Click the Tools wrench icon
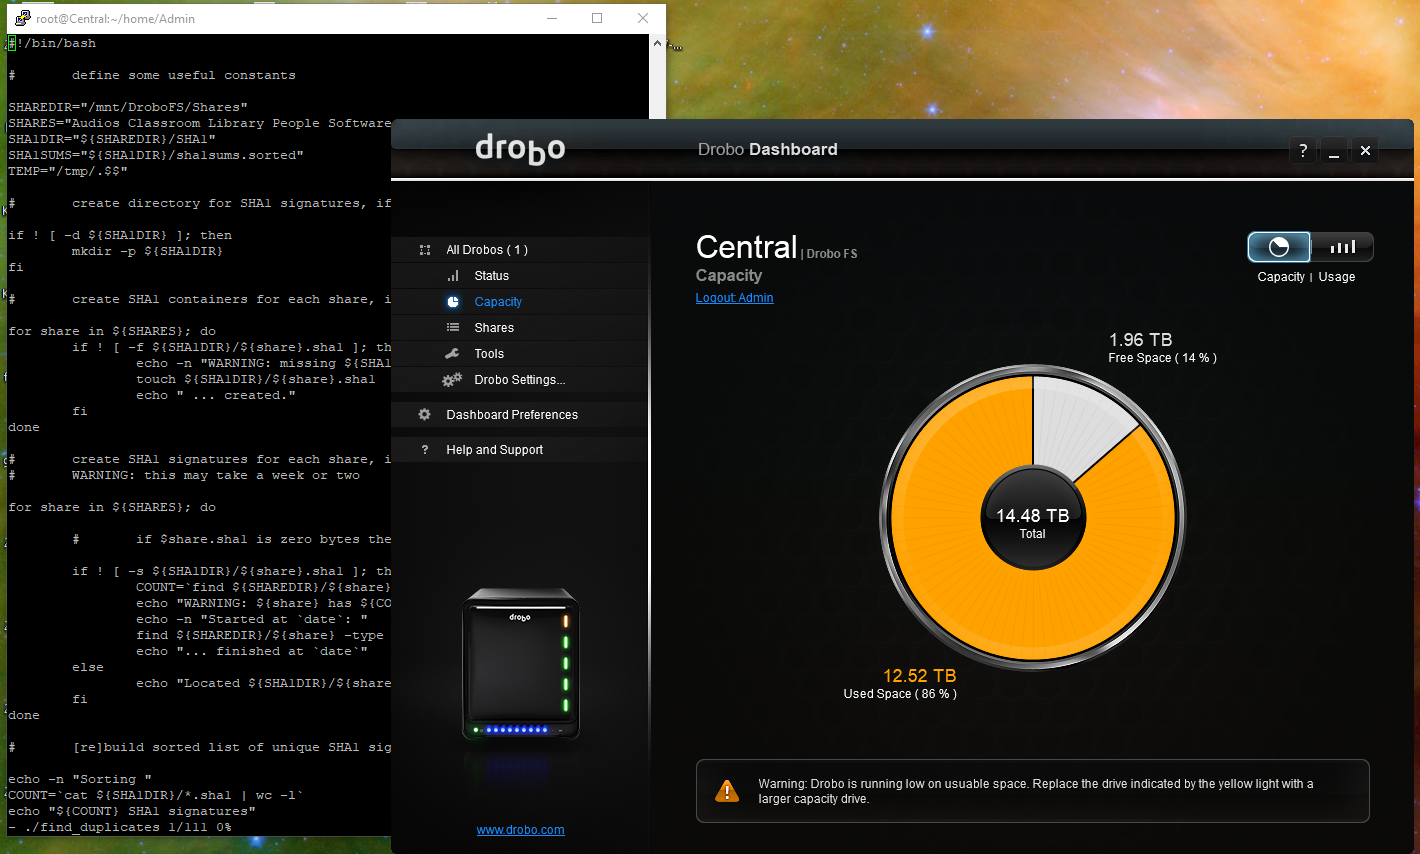Screen dimensions: 1420x854 (x=452, y=354)
